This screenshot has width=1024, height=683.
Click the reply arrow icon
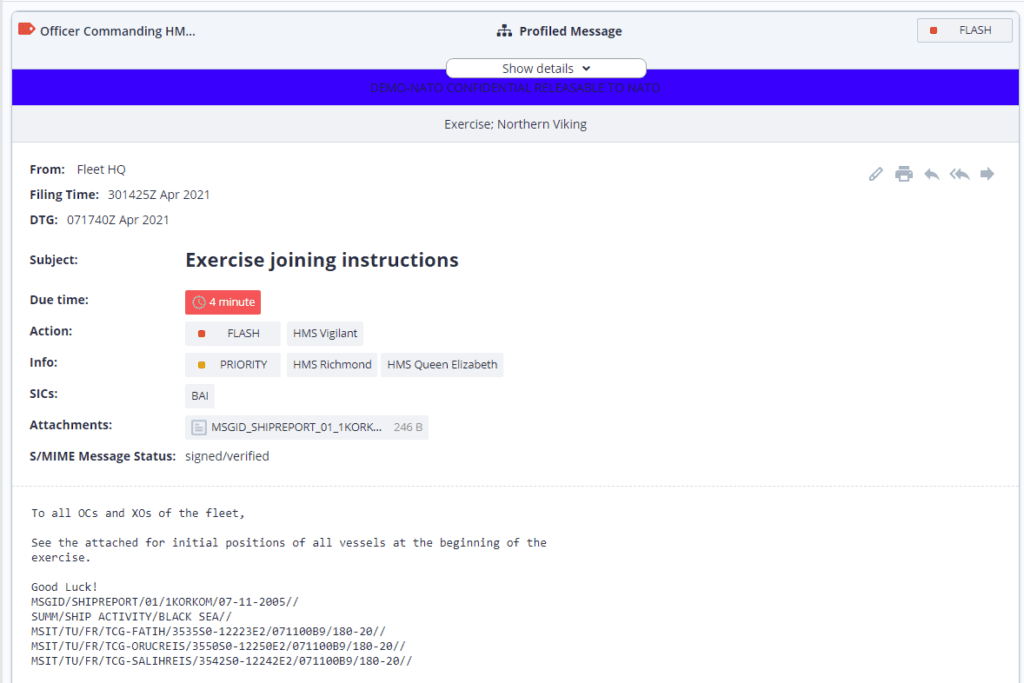pos(932,174)
